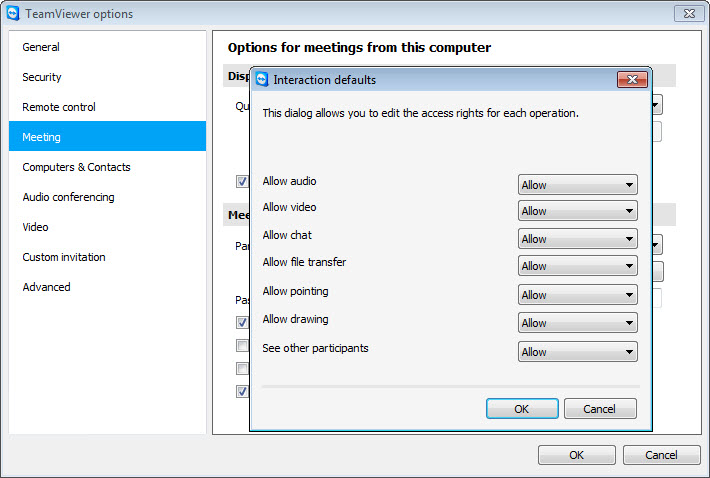710x478 pixels.
Task: Select the Meeting category
Action: coord(107,136)
